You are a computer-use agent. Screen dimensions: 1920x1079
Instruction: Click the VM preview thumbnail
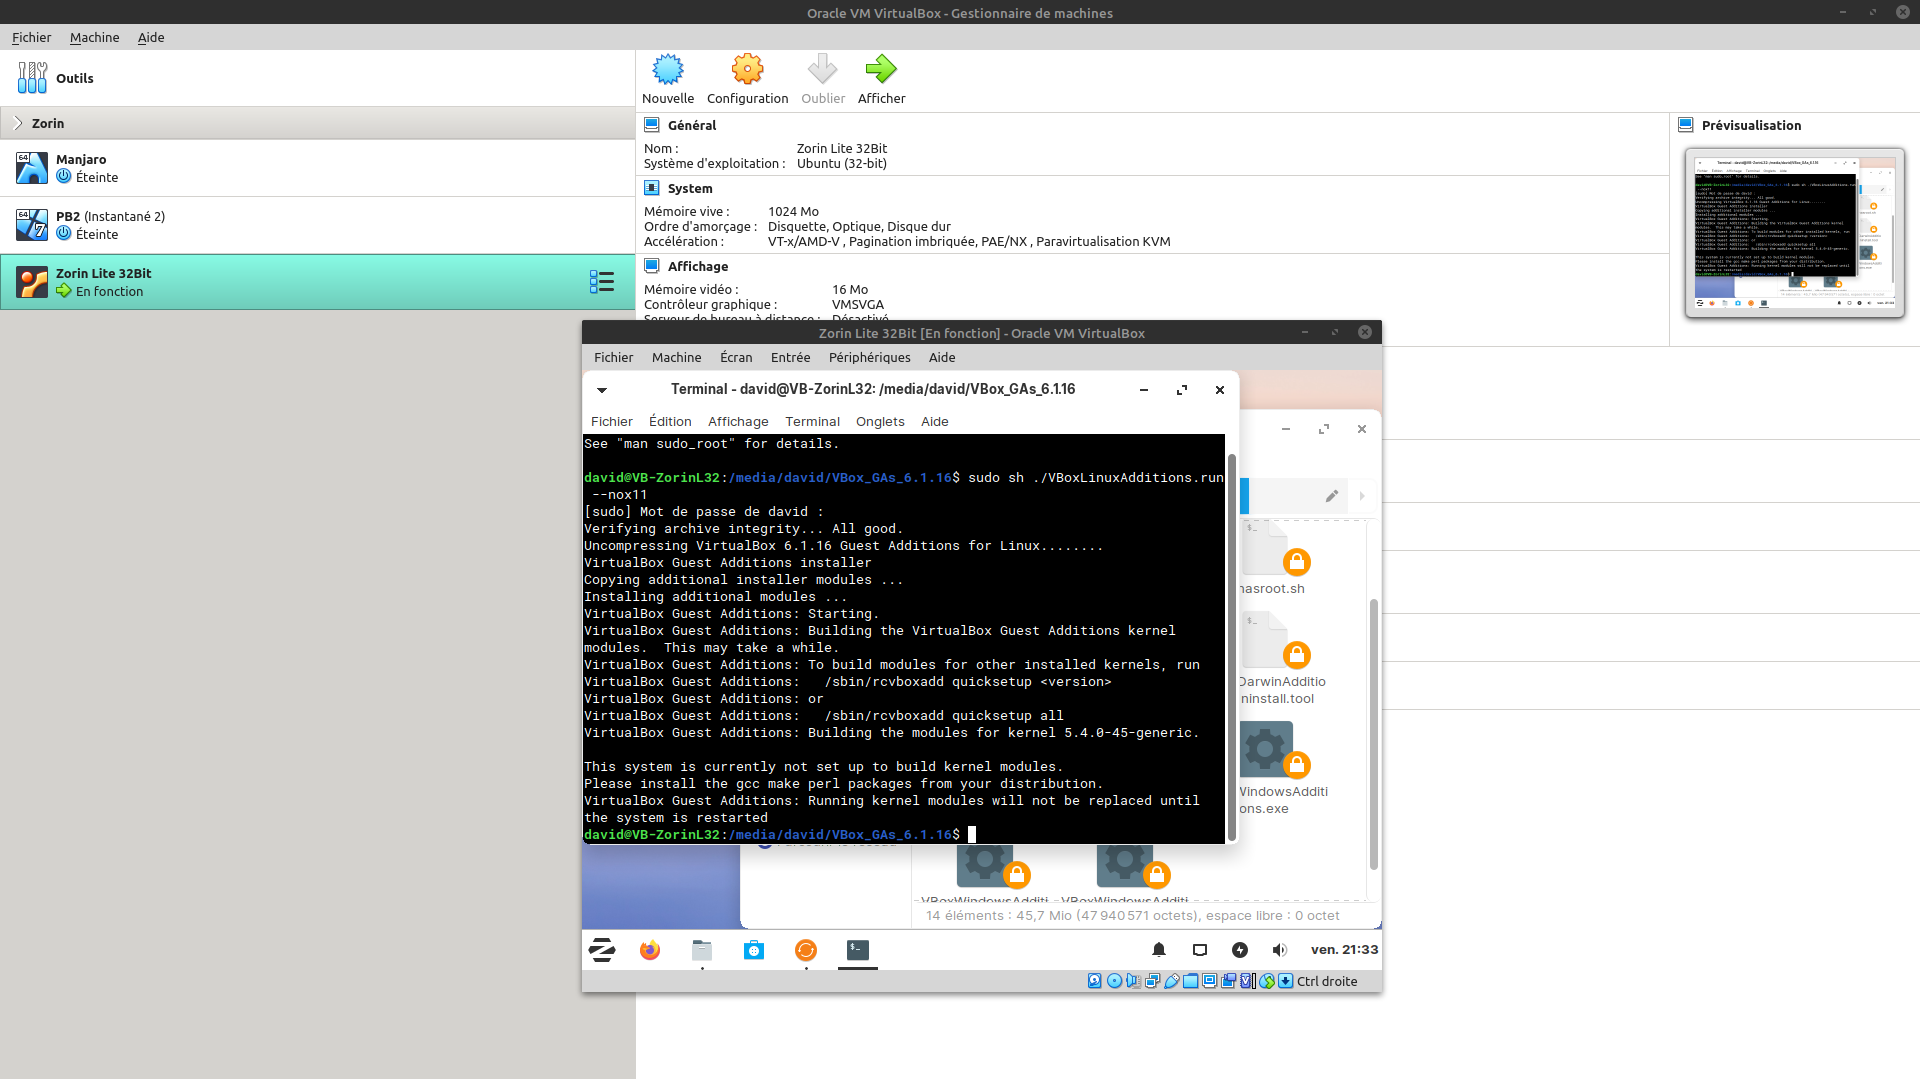pos(1794,233)
